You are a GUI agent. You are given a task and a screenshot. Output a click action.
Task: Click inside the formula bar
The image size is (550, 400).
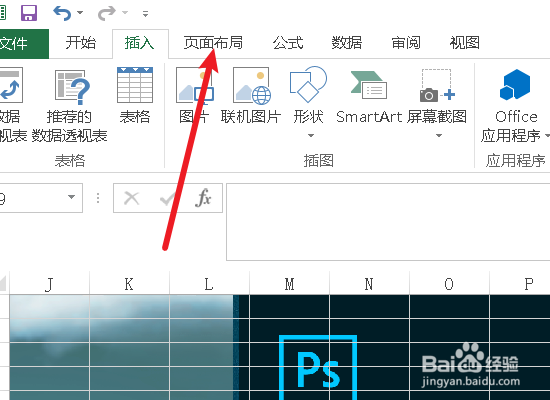pos(388,222)
